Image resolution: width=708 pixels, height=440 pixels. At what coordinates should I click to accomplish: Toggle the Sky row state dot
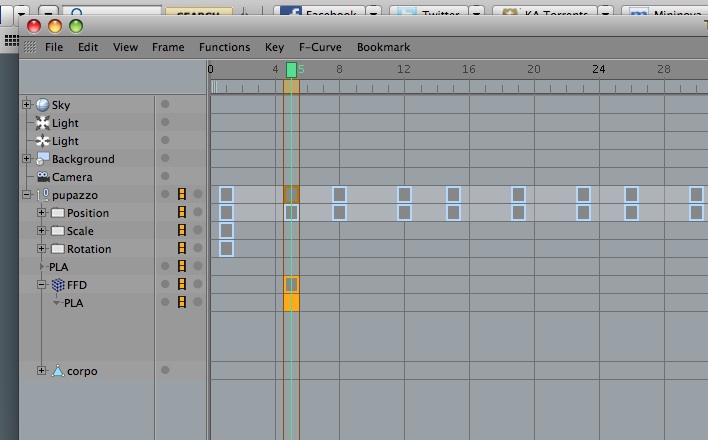(165, 104)
